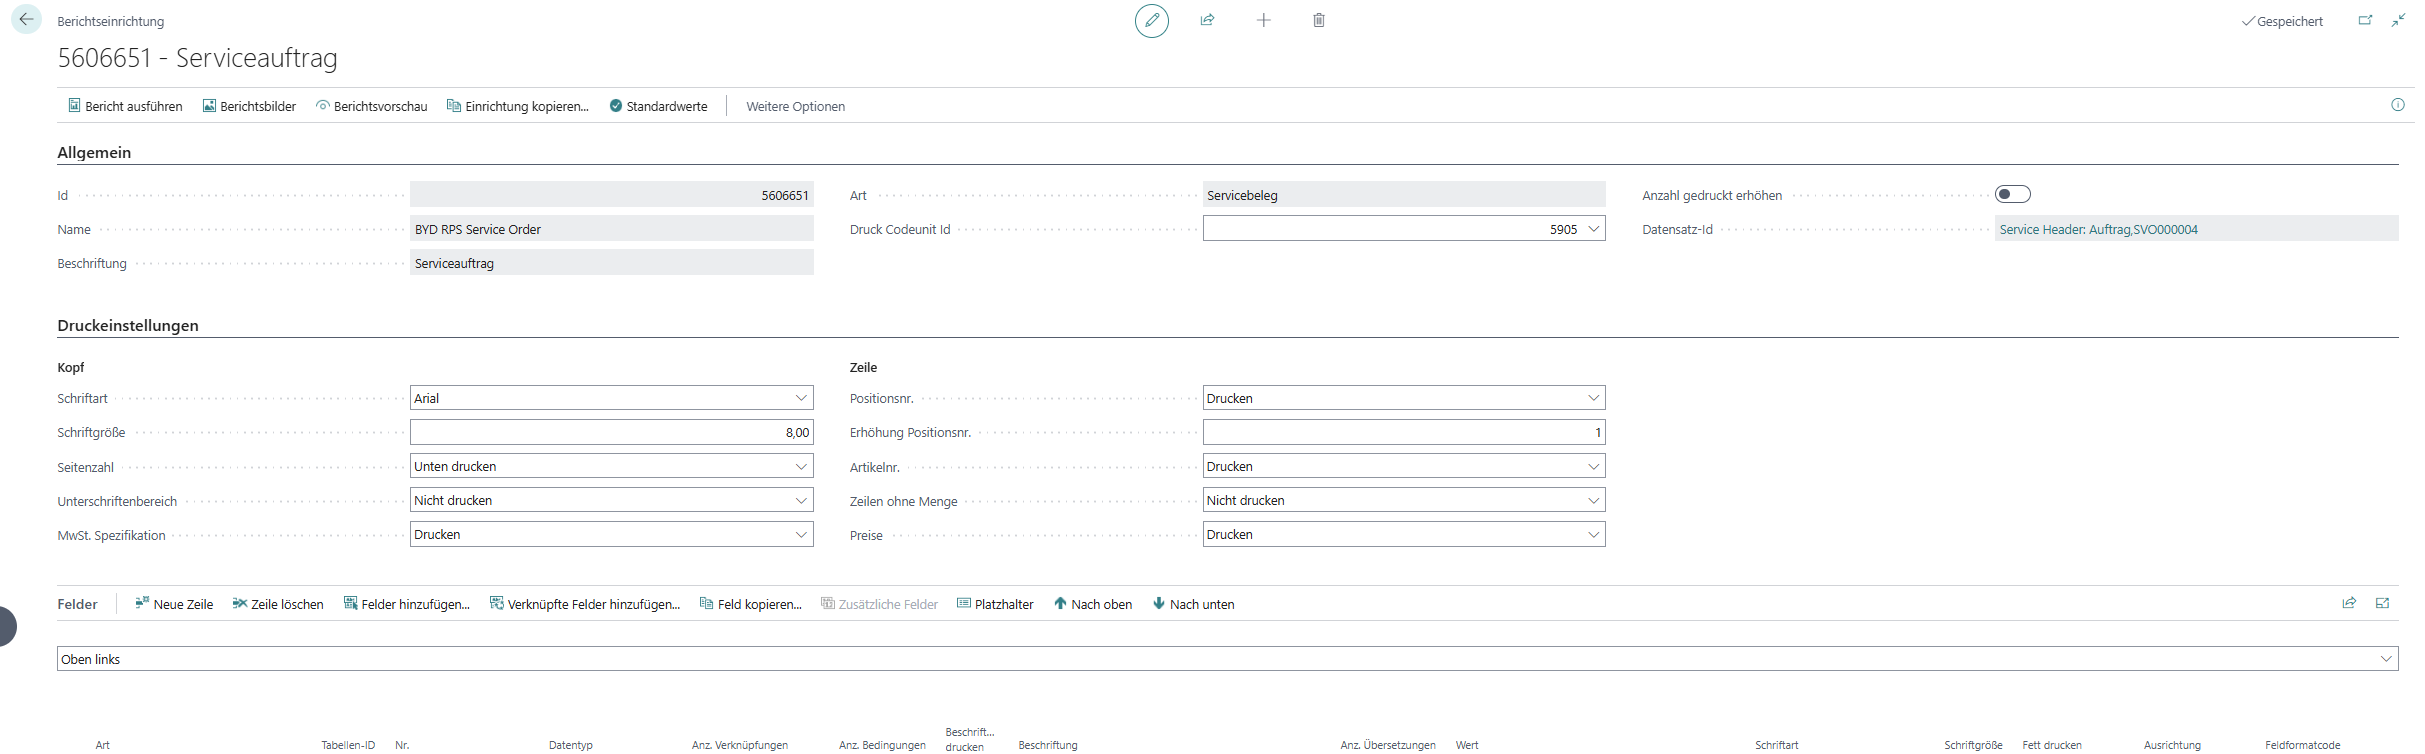
Task: Click Zeile löschen in Felder
Action: pyautogui.click(x=278, y=604)
